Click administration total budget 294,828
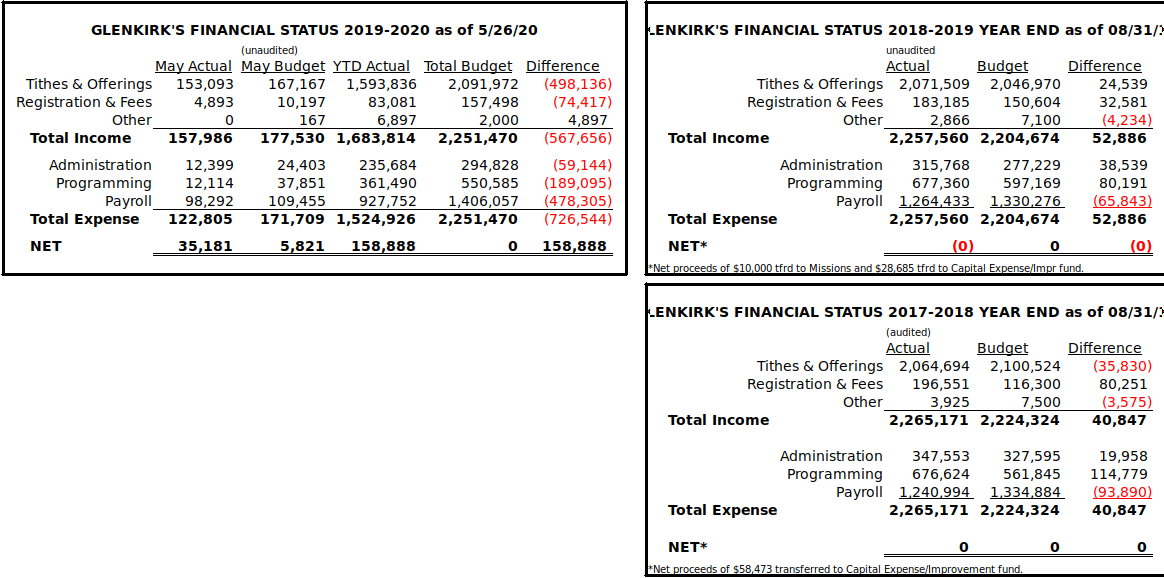Image resolution: width=1164 pixels, height=578 pixels. coord(490,165)
